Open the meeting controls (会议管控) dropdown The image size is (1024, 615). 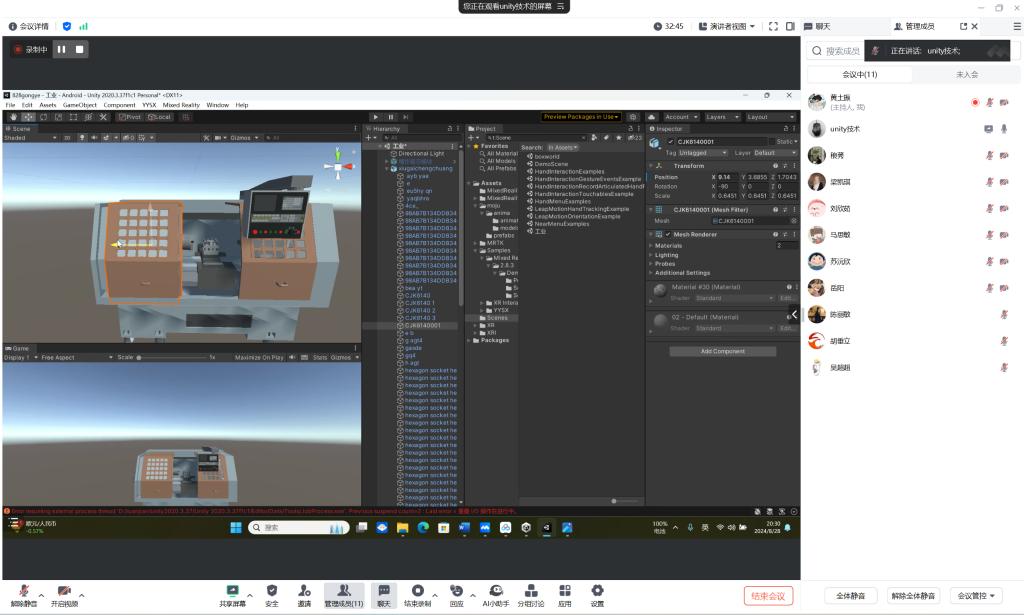point(975,596)
